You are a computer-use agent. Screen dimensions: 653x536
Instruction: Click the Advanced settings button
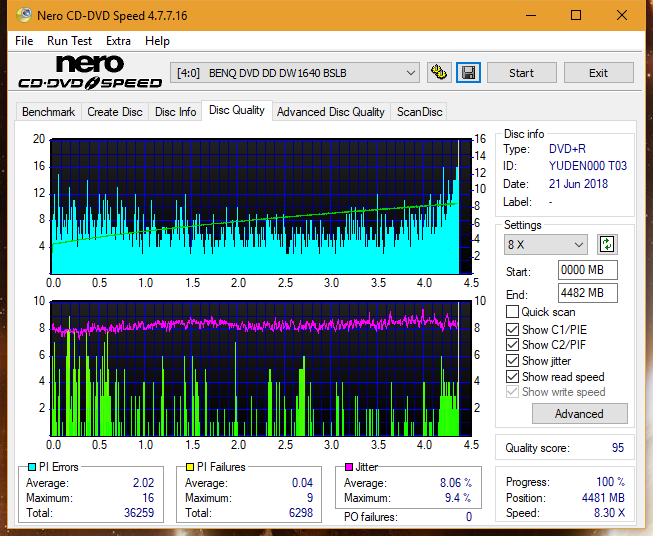click(580, 414)
